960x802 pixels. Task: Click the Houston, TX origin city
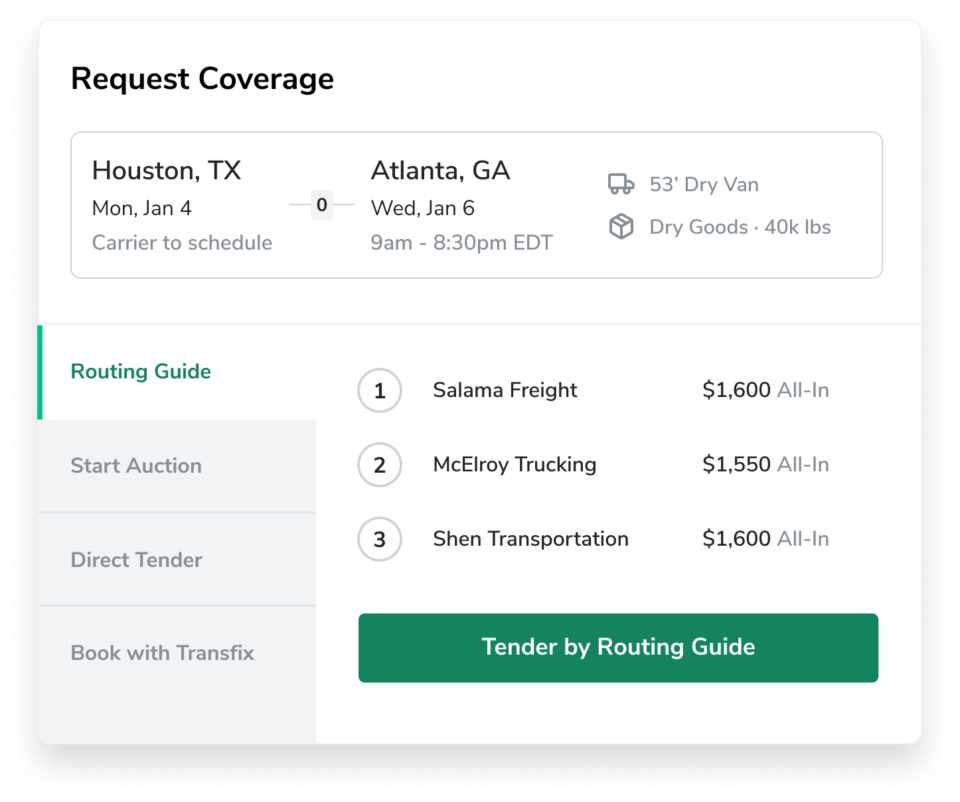click(x=166, y=171)
